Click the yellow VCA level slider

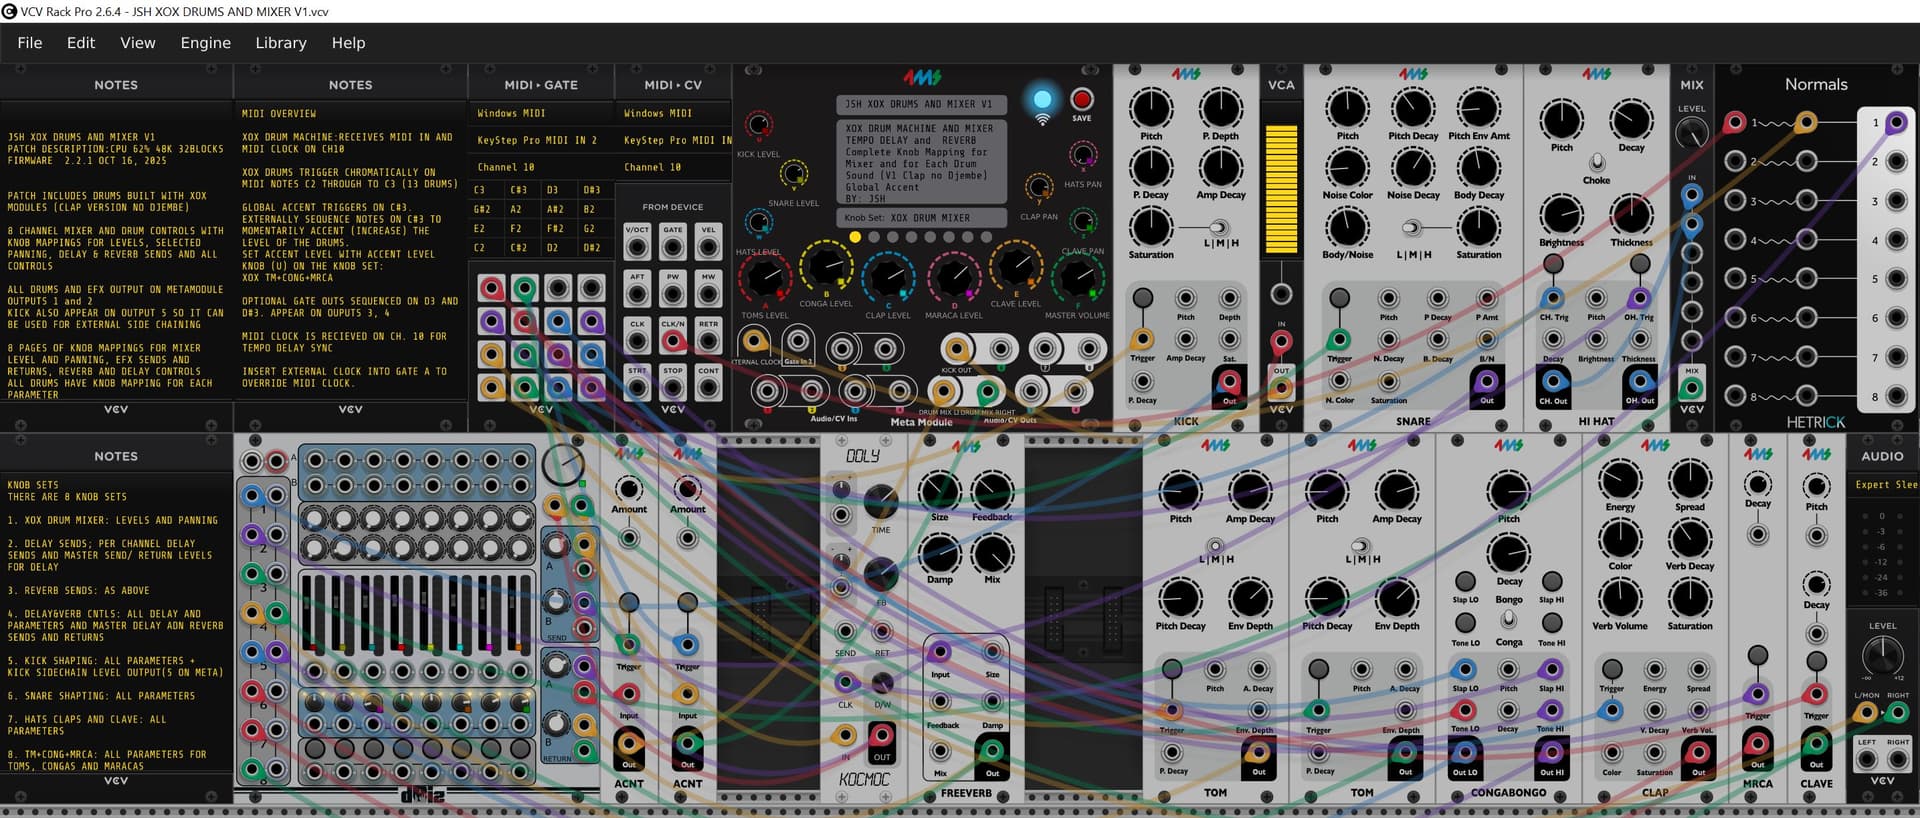point(1281,190)
